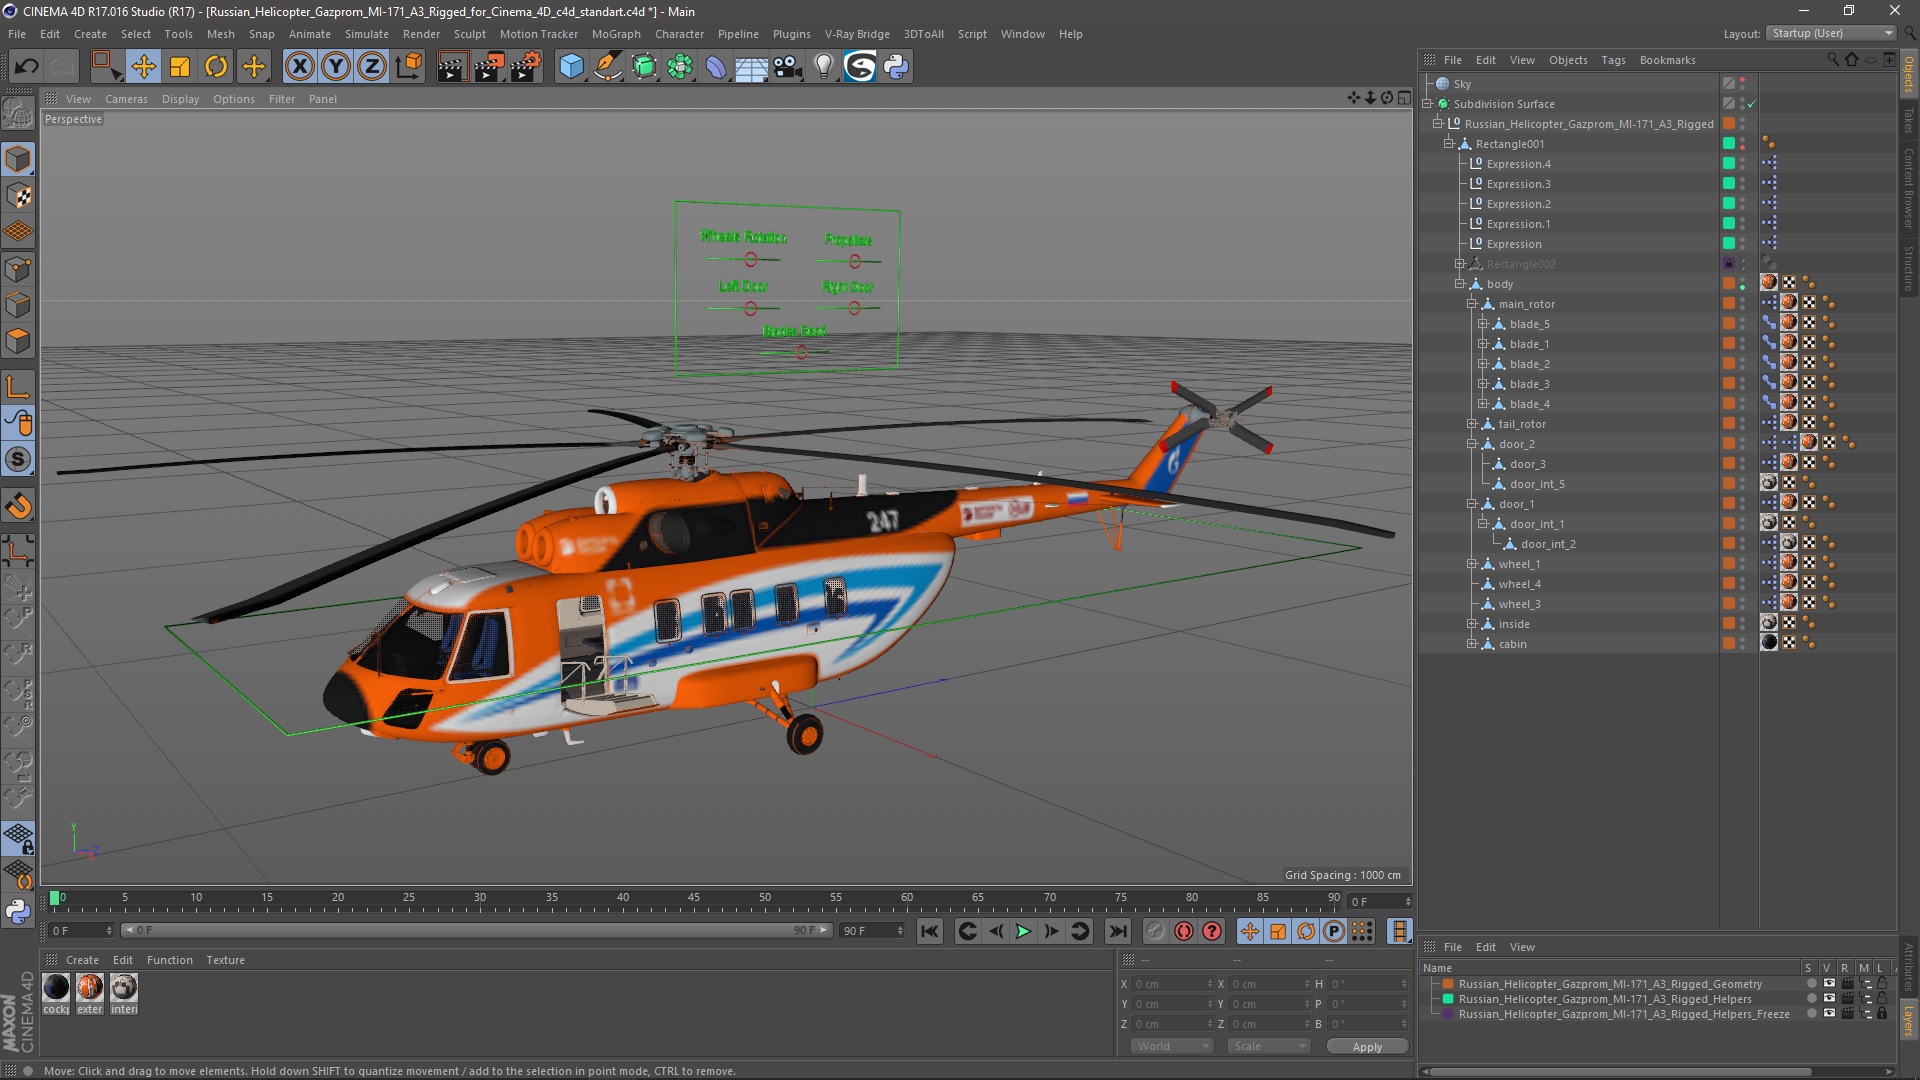The image size is (1920, 1080).
Task: Enable Snap tool in left sidebar
Action: [x=18, y=459]
